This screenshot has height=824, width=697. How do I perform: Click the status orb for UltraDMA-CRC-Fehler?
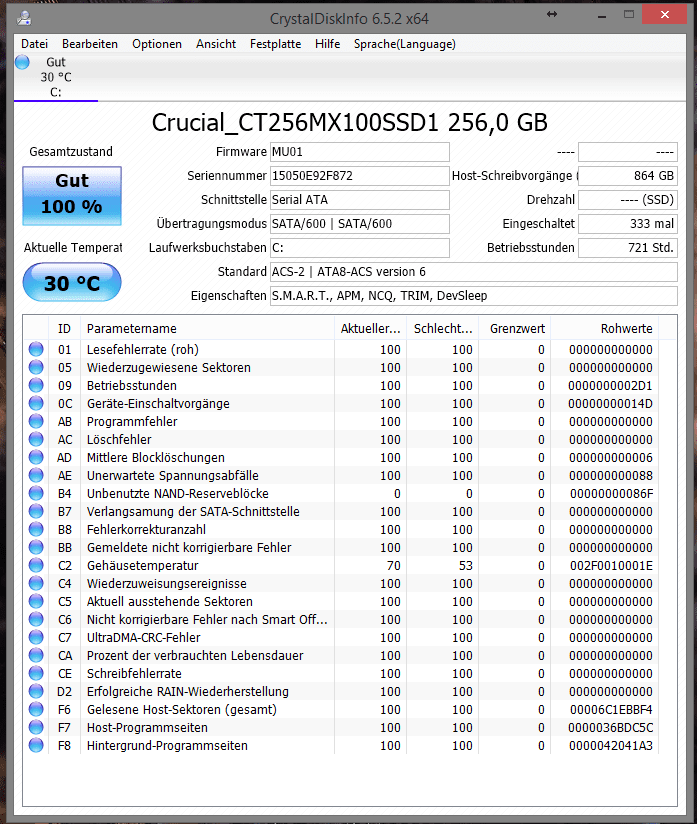pyautogui.click(x=36, y=637)
